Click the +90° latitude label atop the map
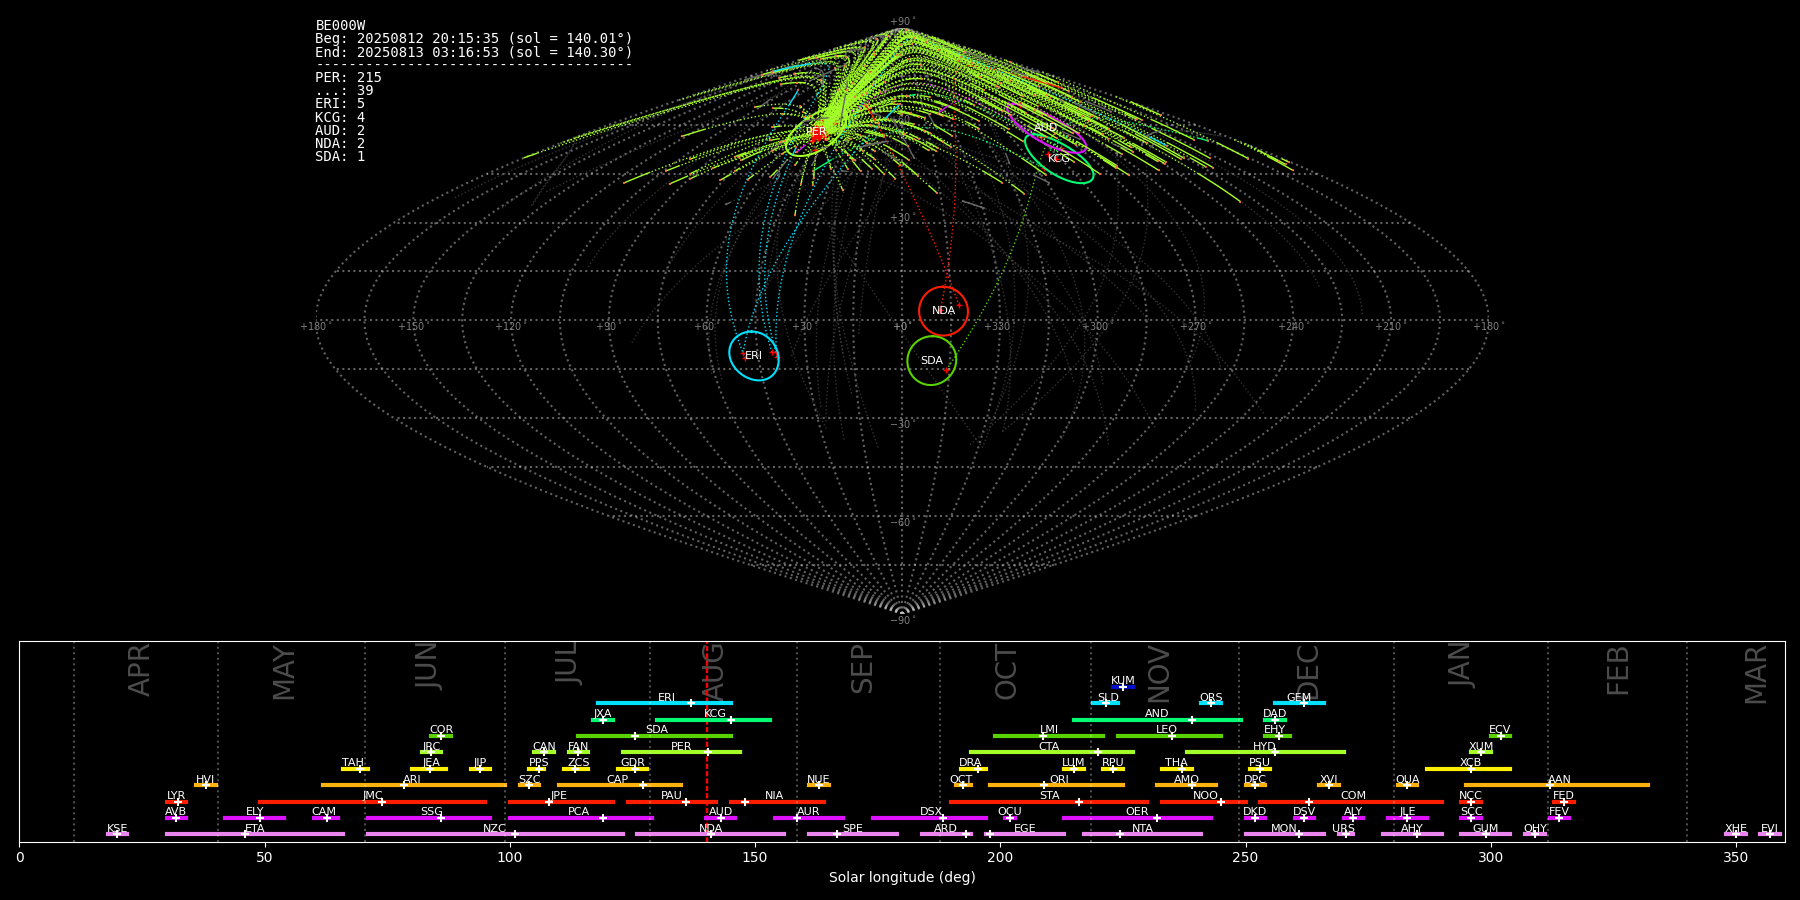 click(901, 21)
